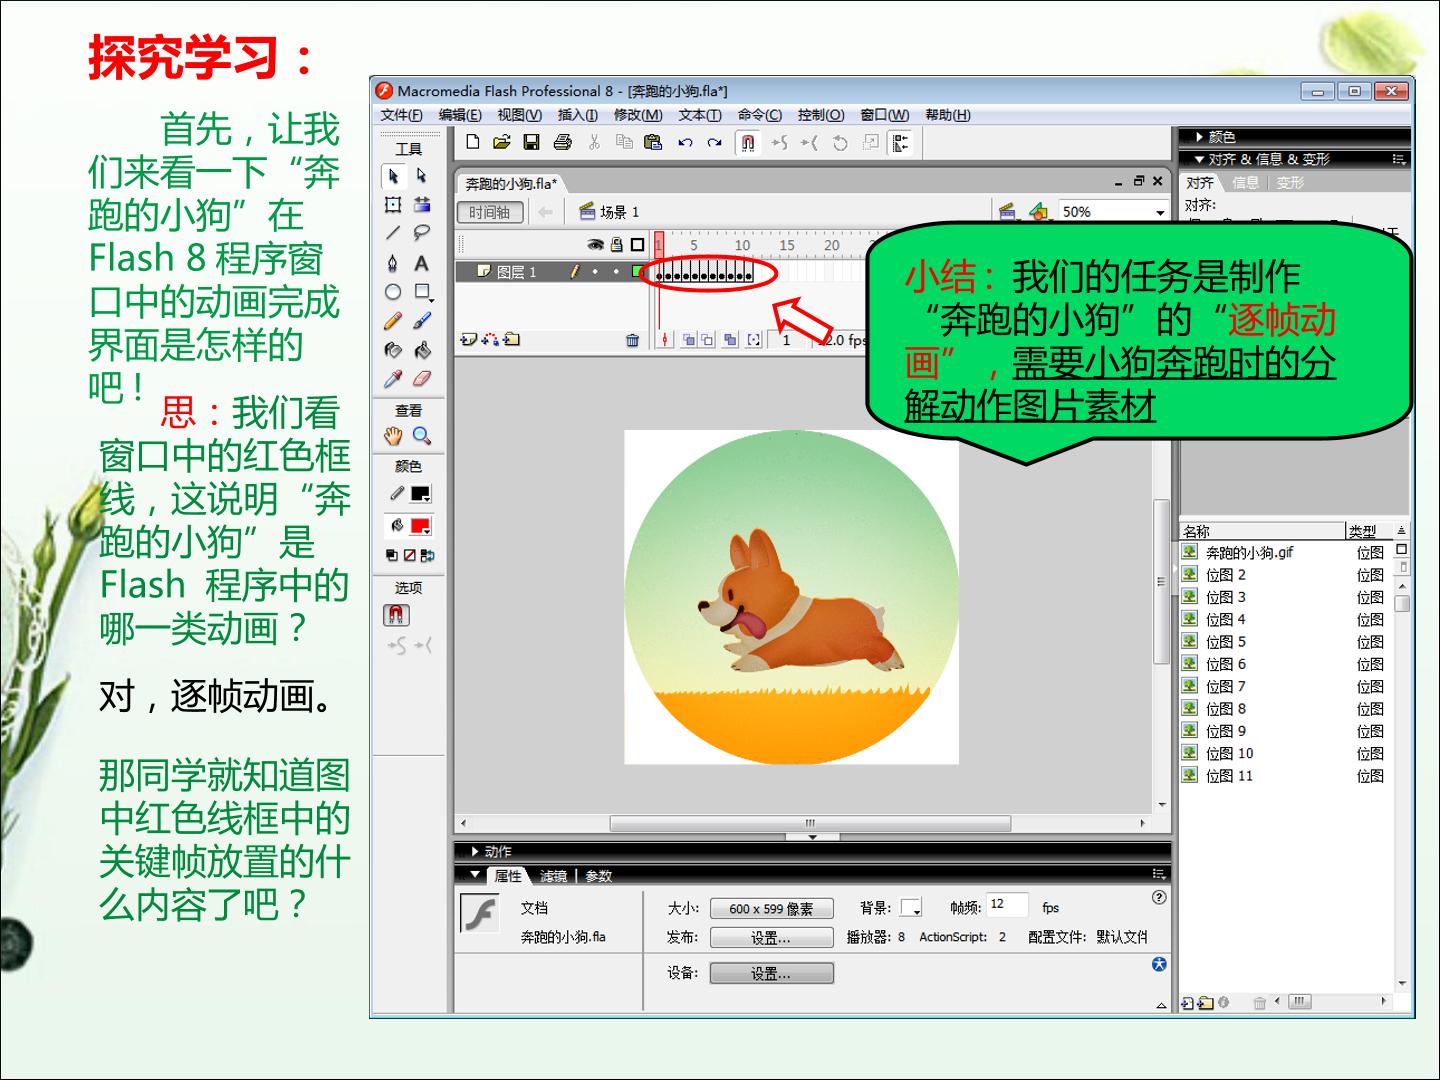Toggle the padlock lock all layers icon
Screen dimensions: 1440x1080
pyautogui.click(x=616, y=244)
